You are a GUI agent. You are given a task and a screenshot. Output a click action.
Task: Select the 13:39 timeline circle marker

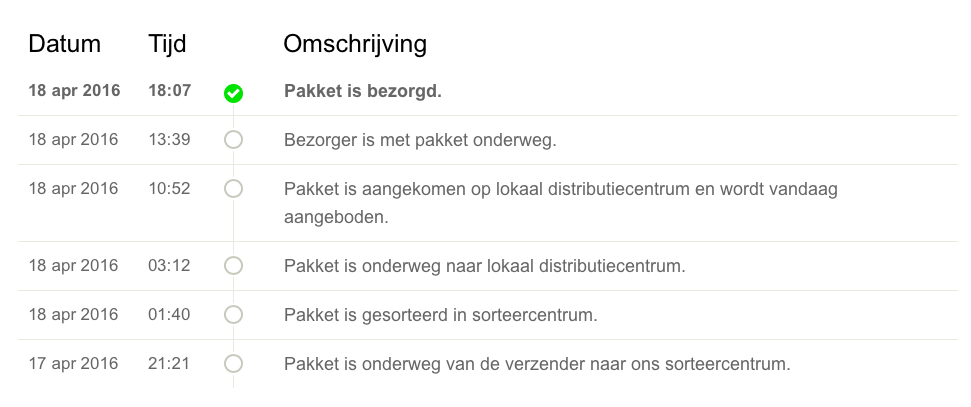(233, 140)
